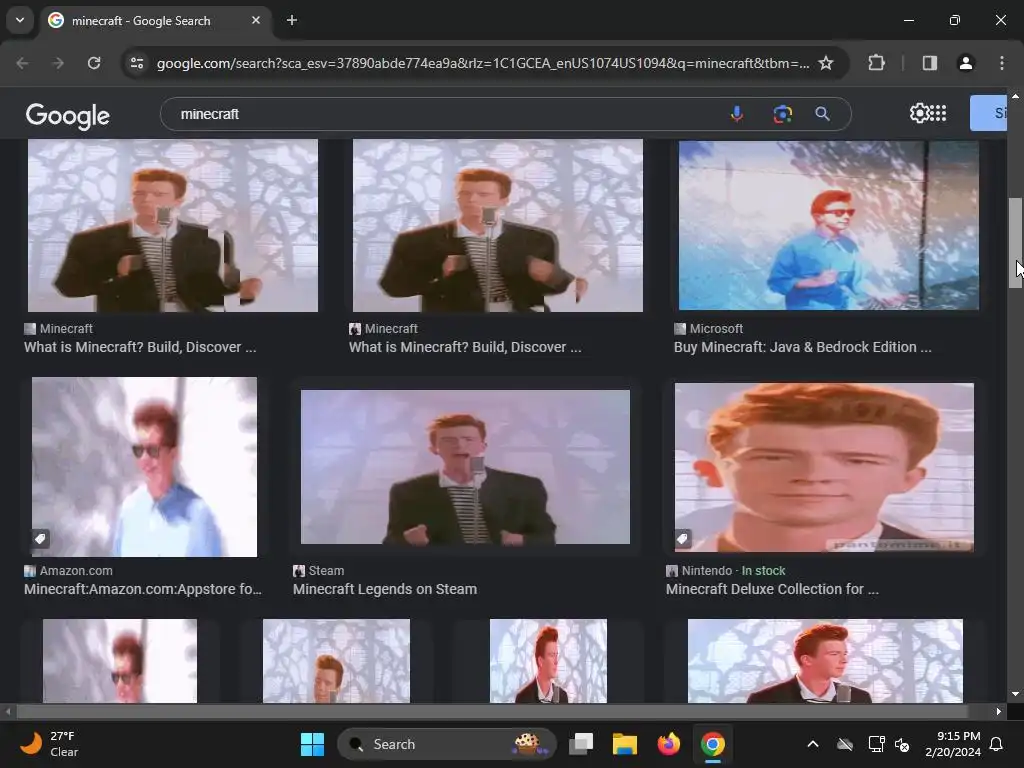Open Google quick settings gear
Image resolution: width=1024 pixels, height=768 pixels.
(x=919, y=113)
